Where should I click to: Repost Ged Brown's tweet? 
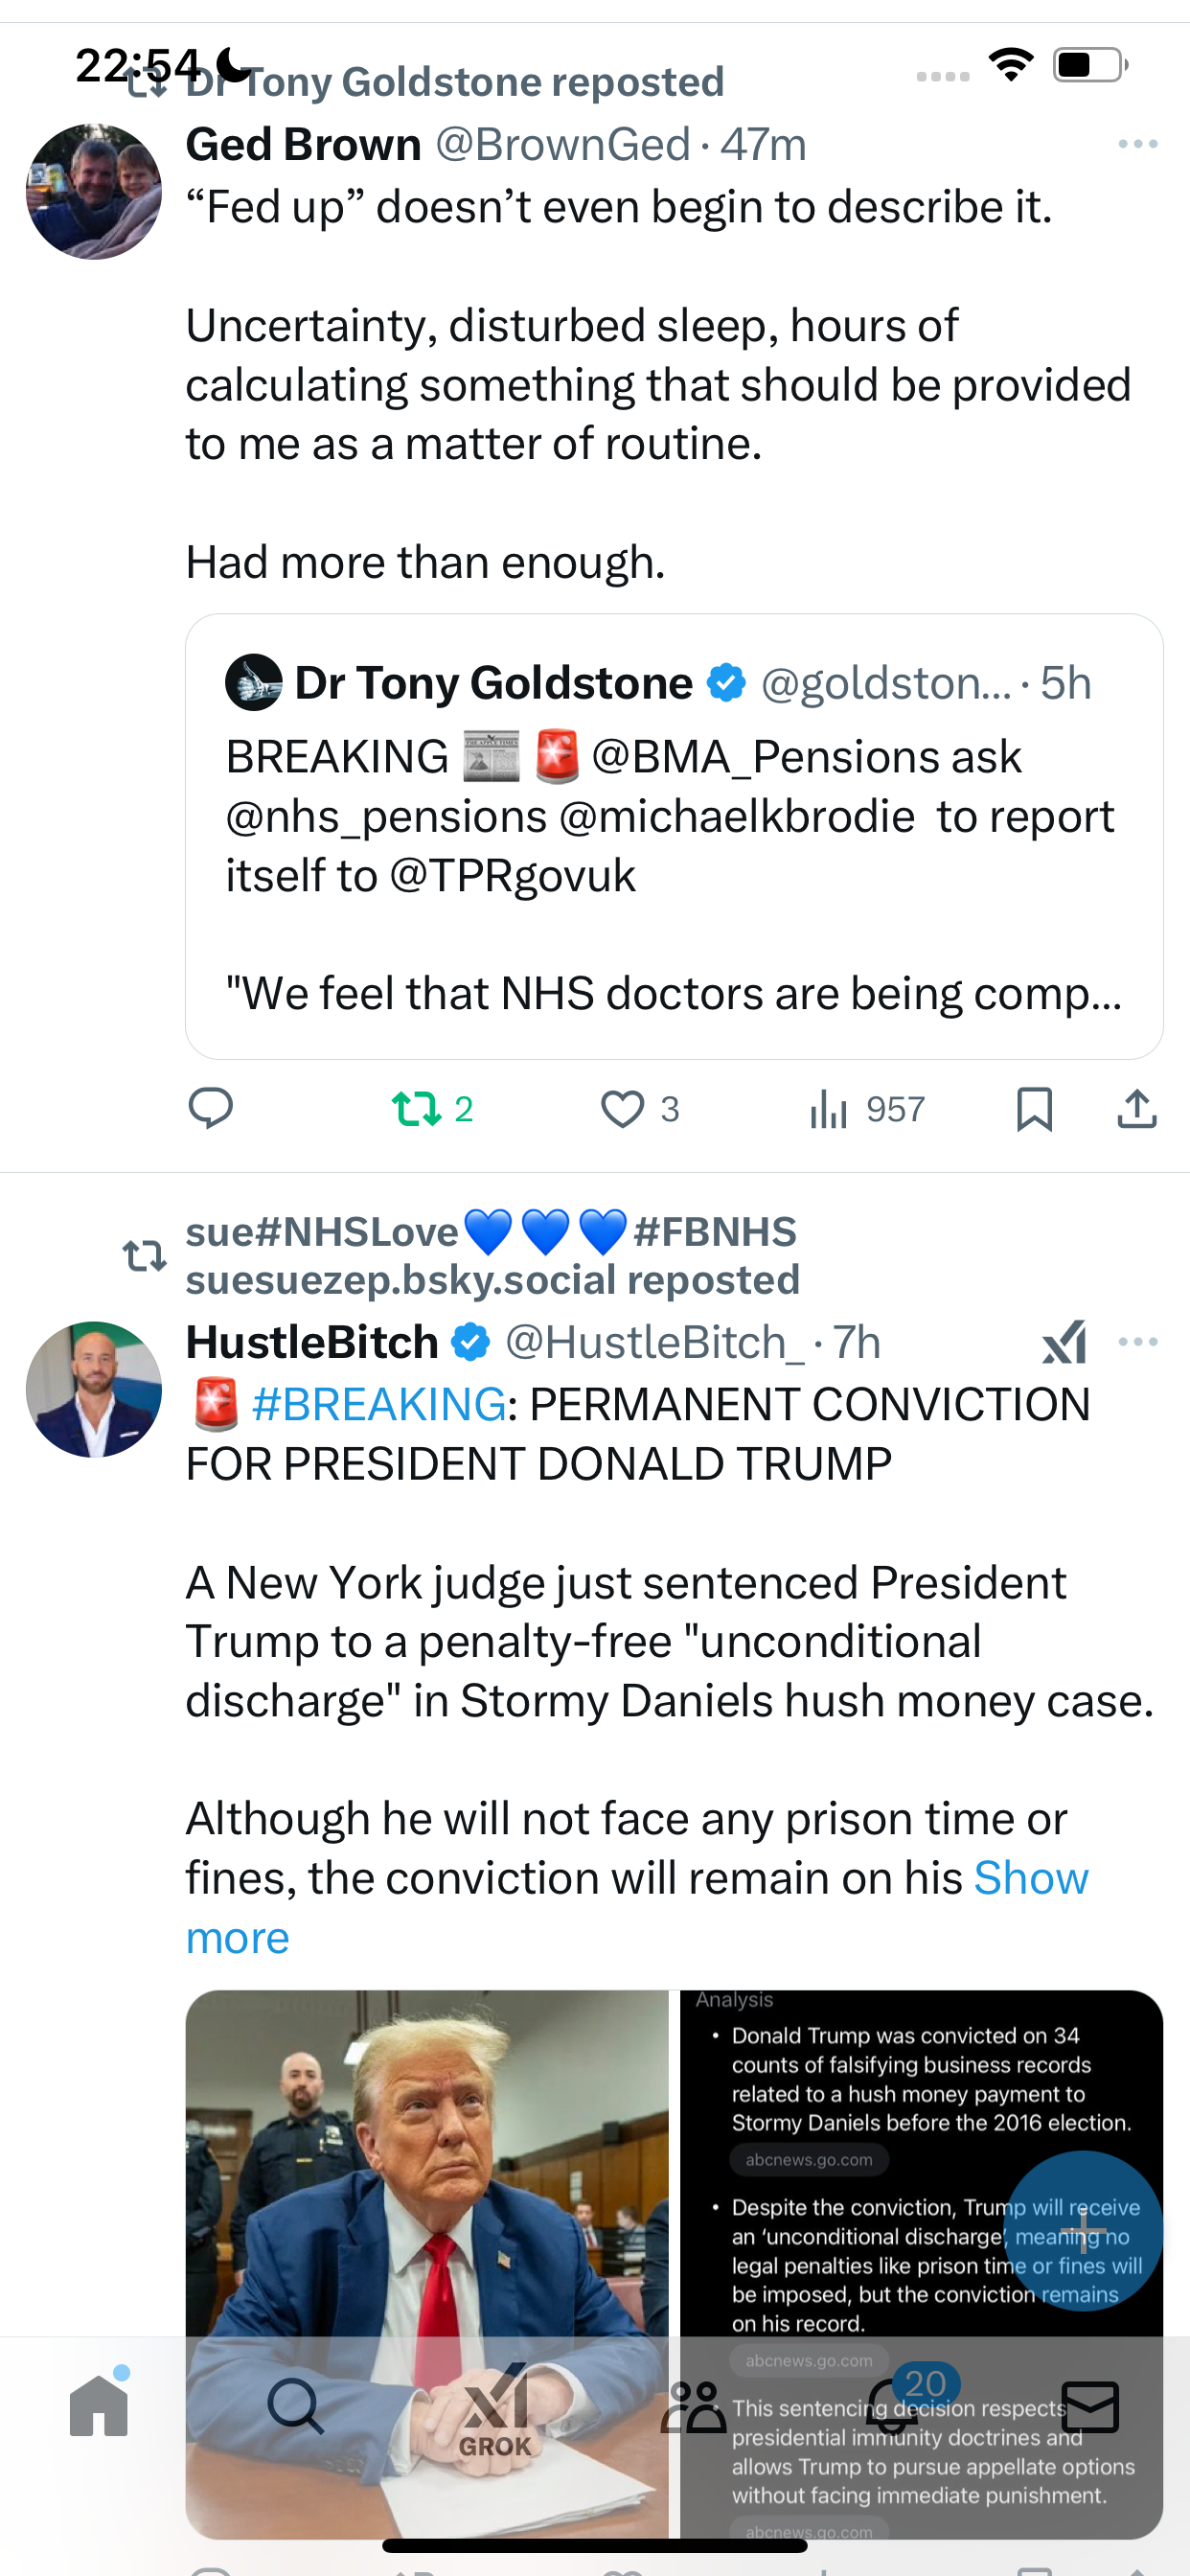click(x=432, y=1109)
